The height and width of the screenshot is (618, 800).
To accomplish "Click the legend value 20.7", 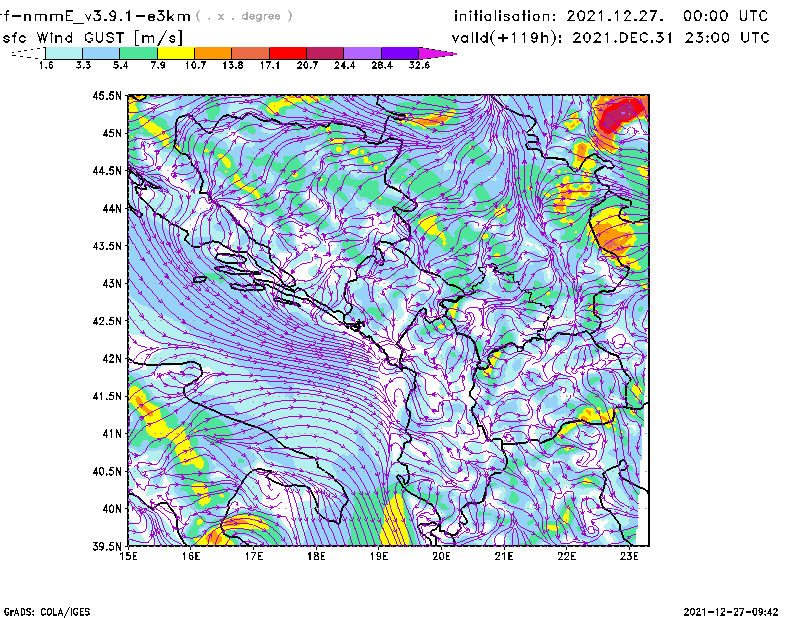I will 307,65.
